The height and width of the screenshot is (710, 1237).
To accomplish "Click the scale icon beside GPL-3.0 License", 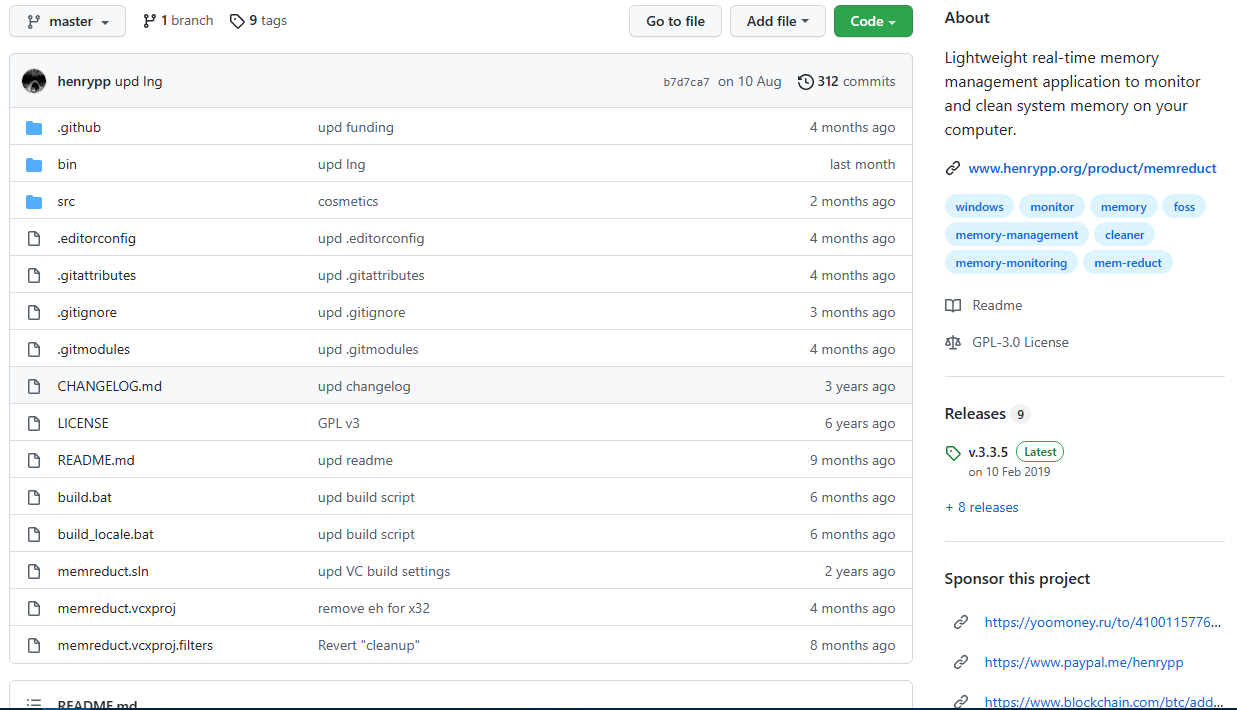I will click(x=953, y=342).
